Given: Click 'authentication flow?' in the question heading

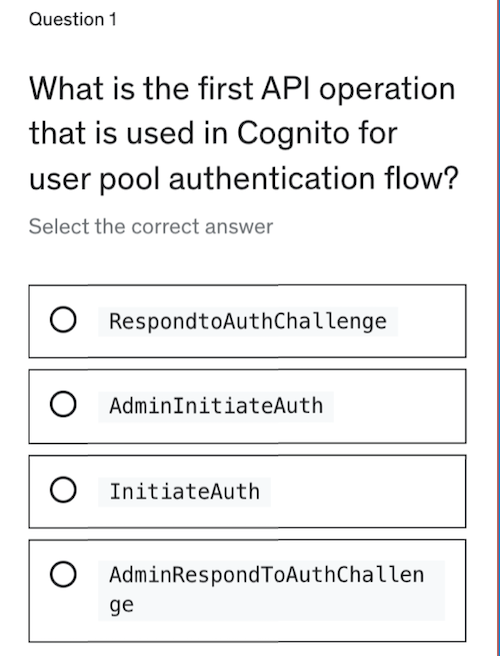Looking at the screenshot, I should (314, 179).
